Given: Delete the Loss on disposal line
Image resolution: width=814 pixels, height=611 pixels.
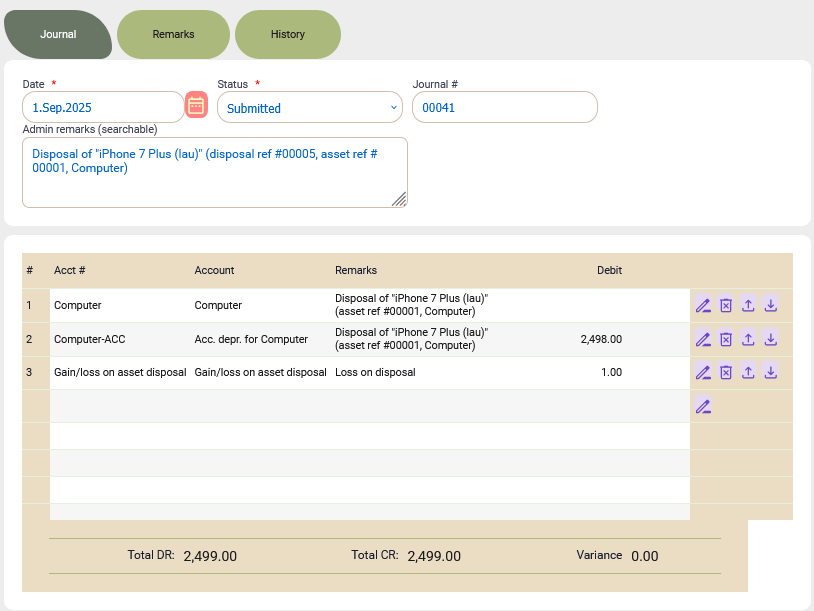Looking at the screenshot, I should [726, 372].
